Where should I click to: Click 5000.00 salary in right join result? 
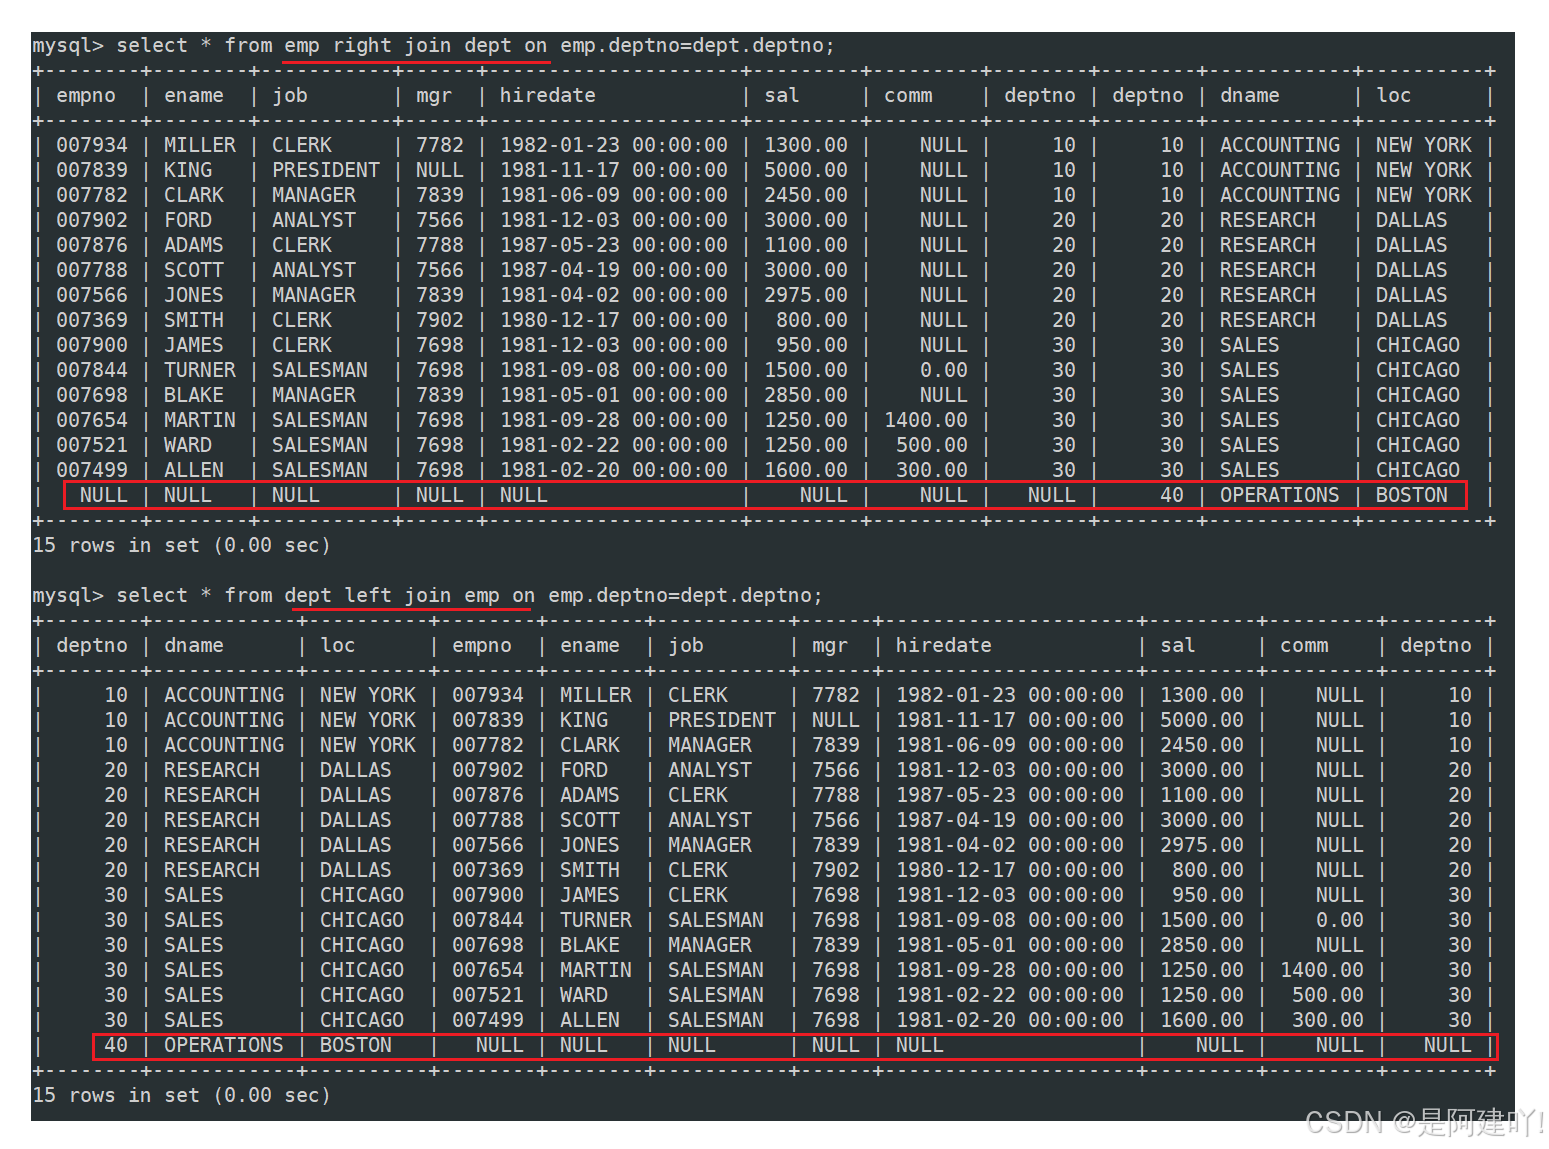(806, 171)
